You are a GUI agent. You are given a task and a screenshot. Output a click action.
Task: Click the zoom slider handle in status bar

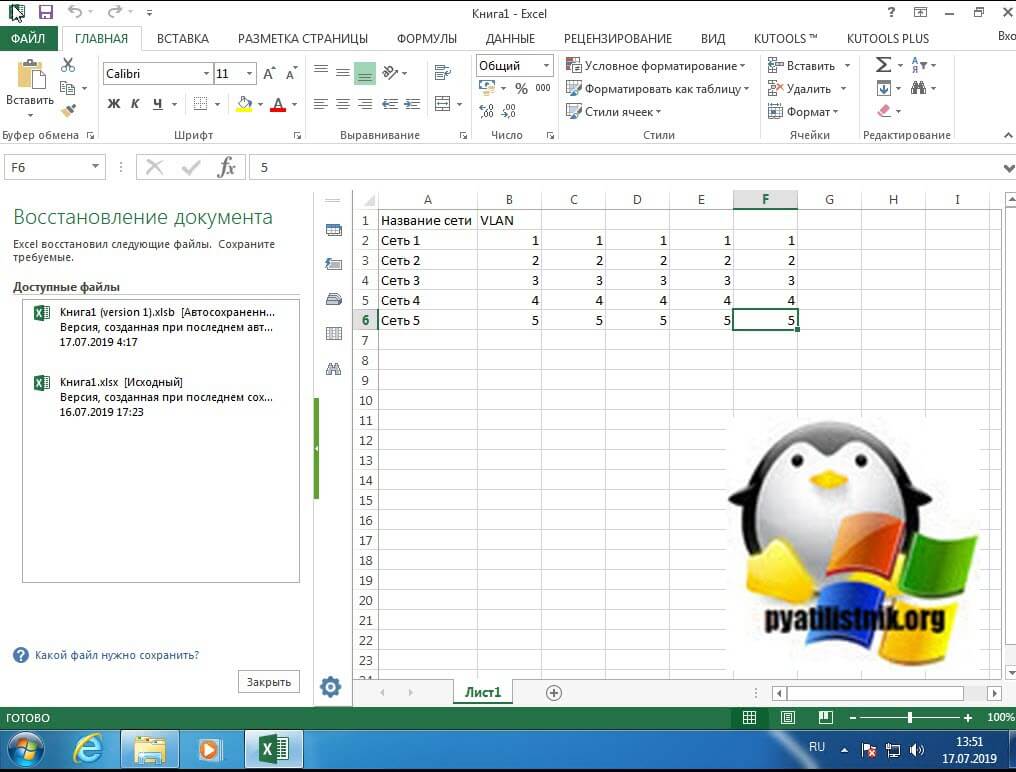tap(909, 718)
